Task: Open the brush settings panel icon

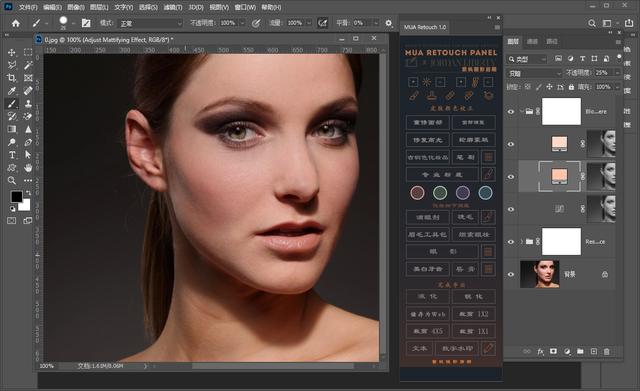Action: [x=86, y=23]
